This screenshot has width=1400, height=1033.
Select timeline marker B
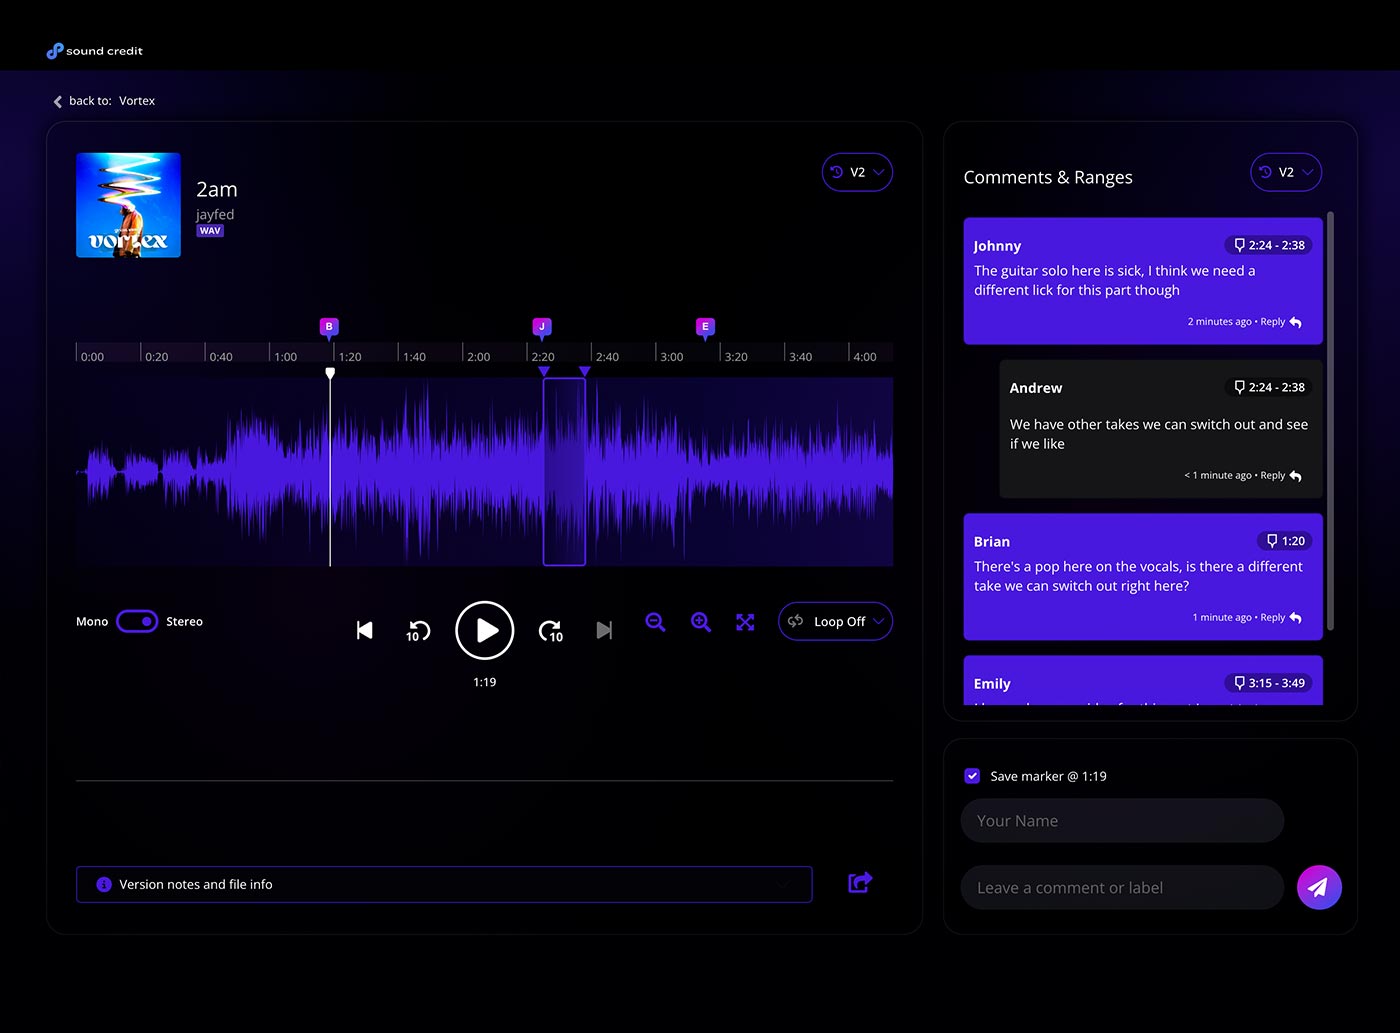click(x=329, y=327)
